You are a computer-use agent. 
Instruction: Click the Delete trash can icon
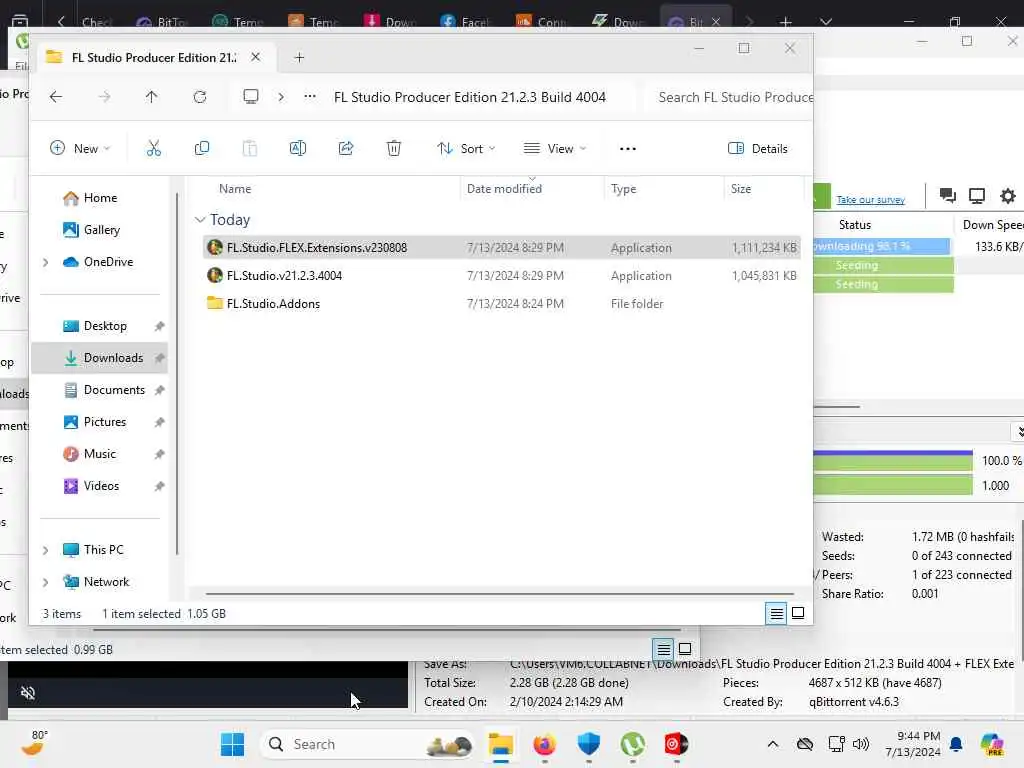394,149
